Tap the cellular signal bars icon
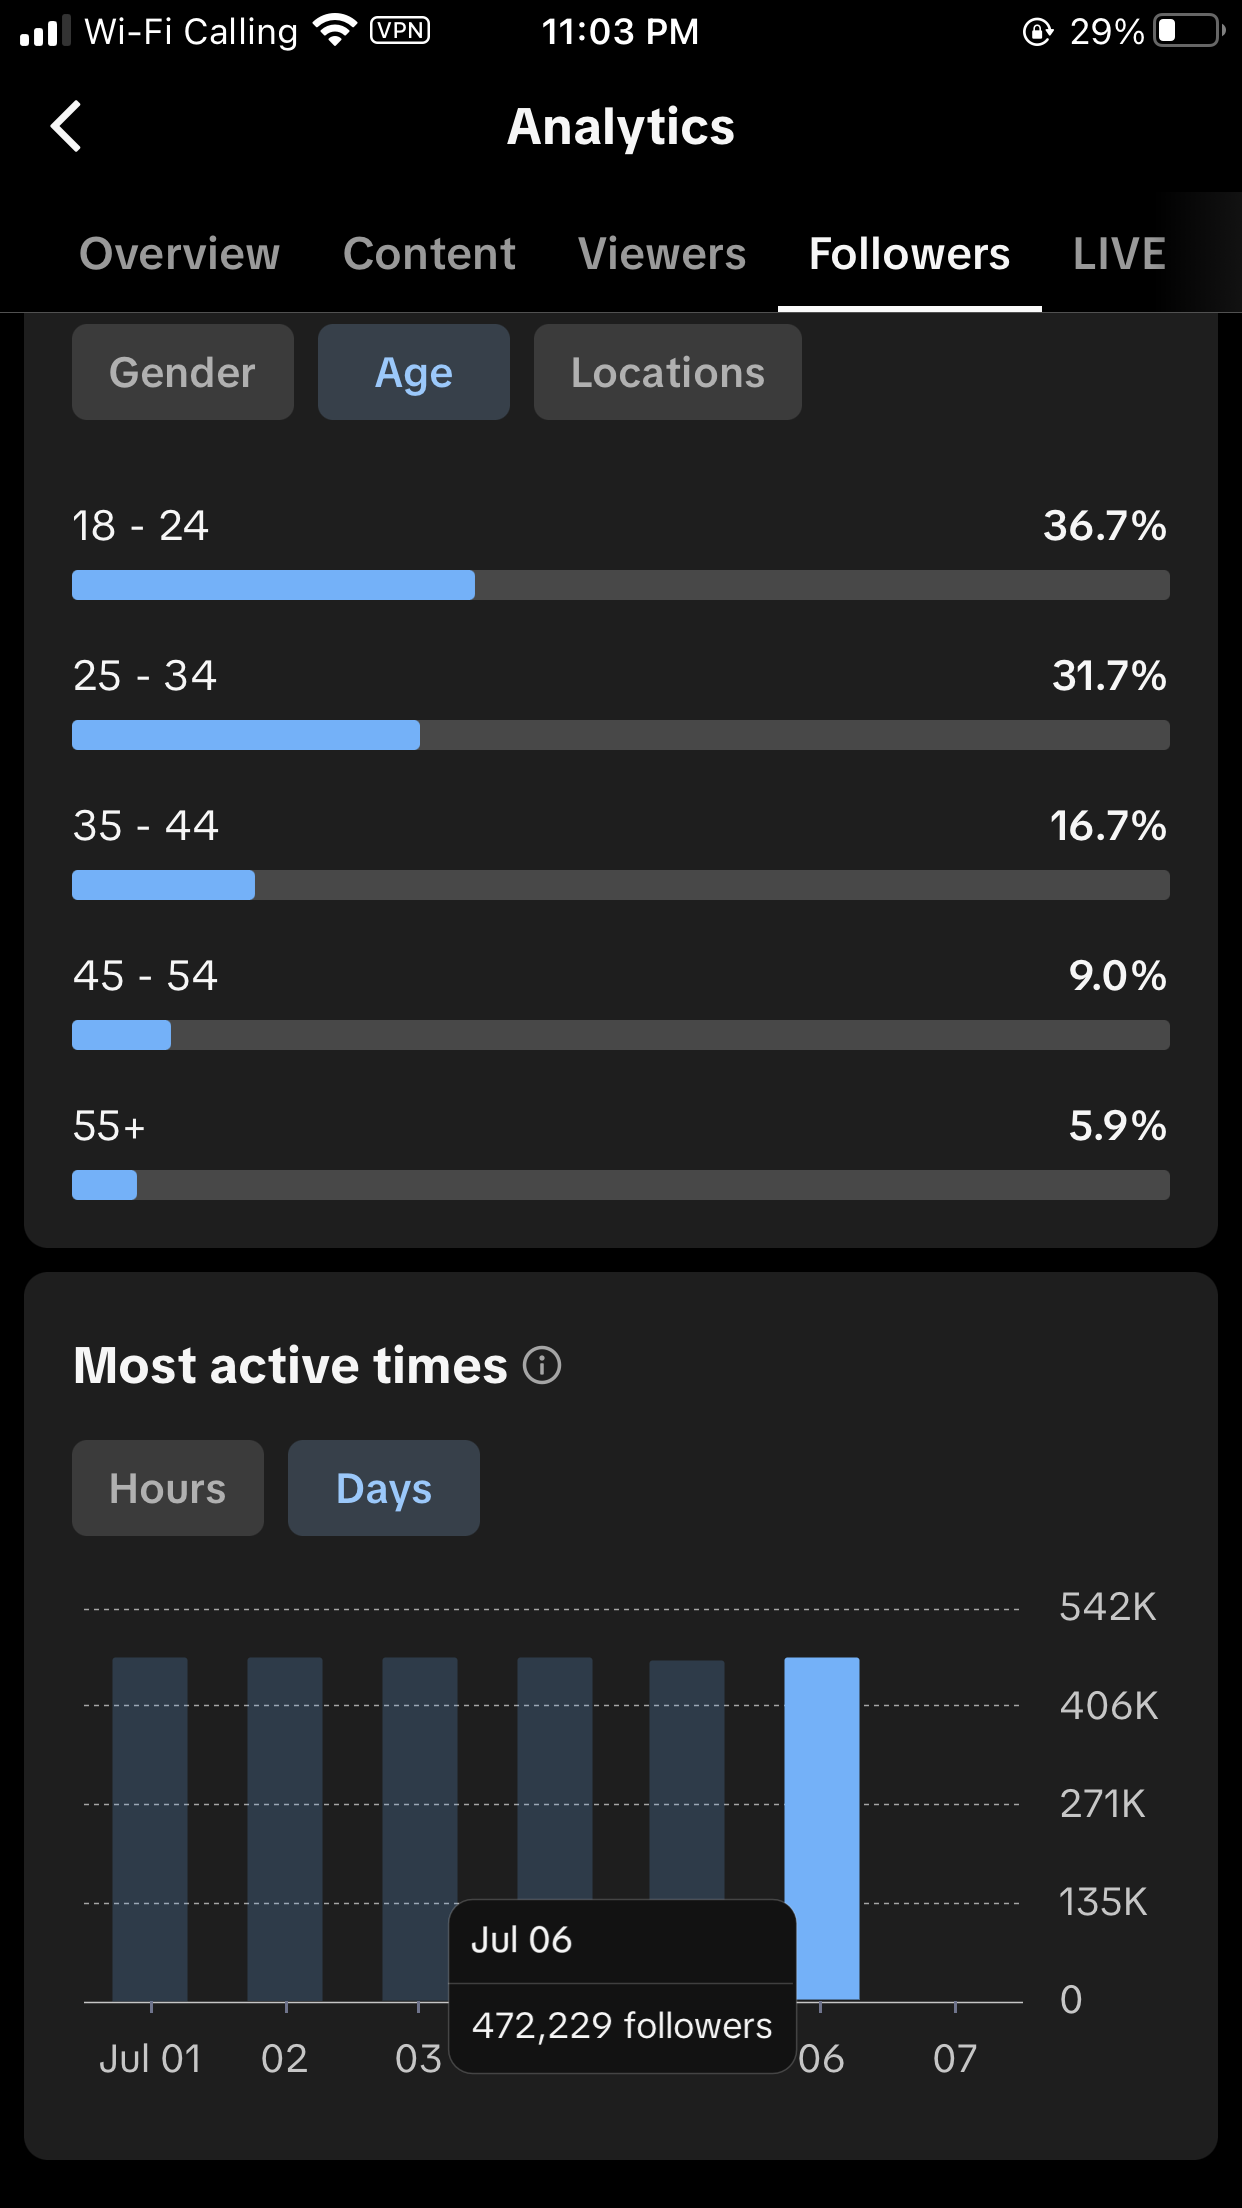This screenshot has height=2208, width=1242. point(45,31)
